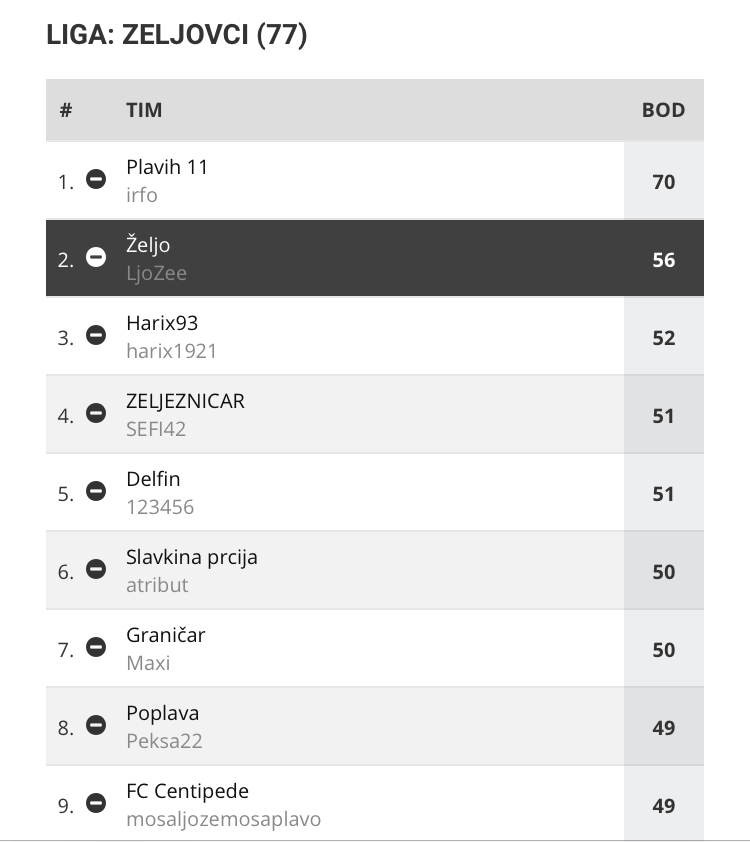Click the minus icon beside Poplava
Image resolution: width=750 pixels, height=842 pixels.
[x=96, y=725]
